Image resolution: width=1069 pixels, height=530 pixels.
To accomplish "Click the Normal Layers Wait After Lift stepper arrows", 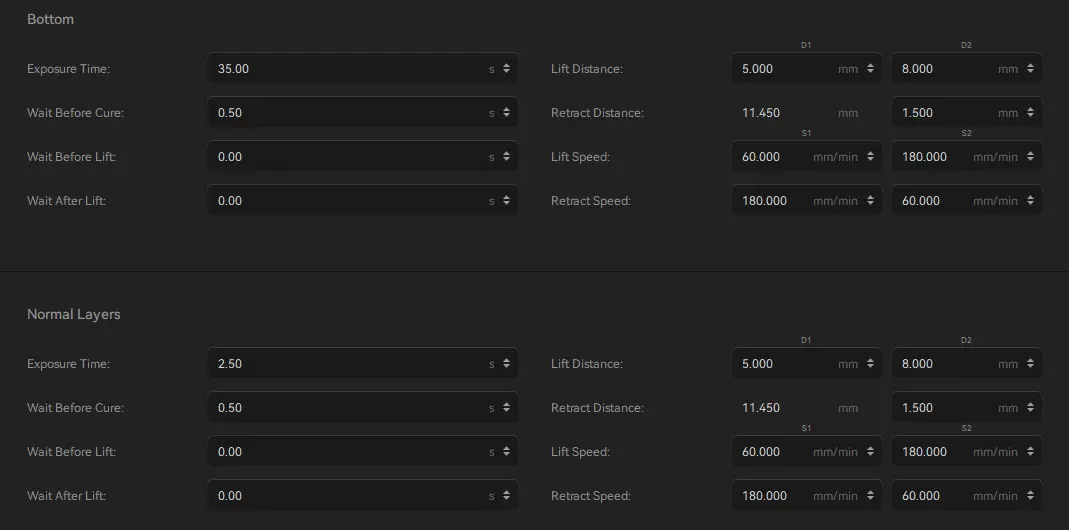I will (x=506, y=495).
